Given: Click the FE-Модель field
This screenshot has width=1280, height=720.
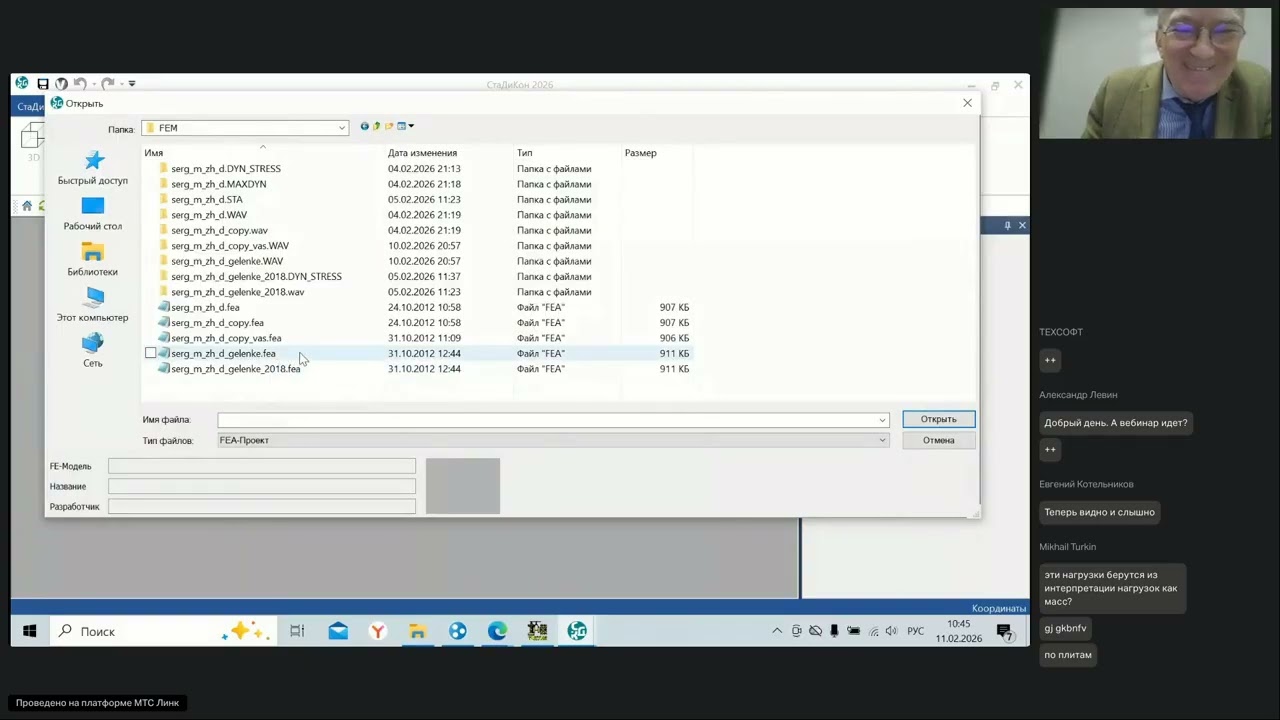Looking at the screenshot, I should coord(262,467).
